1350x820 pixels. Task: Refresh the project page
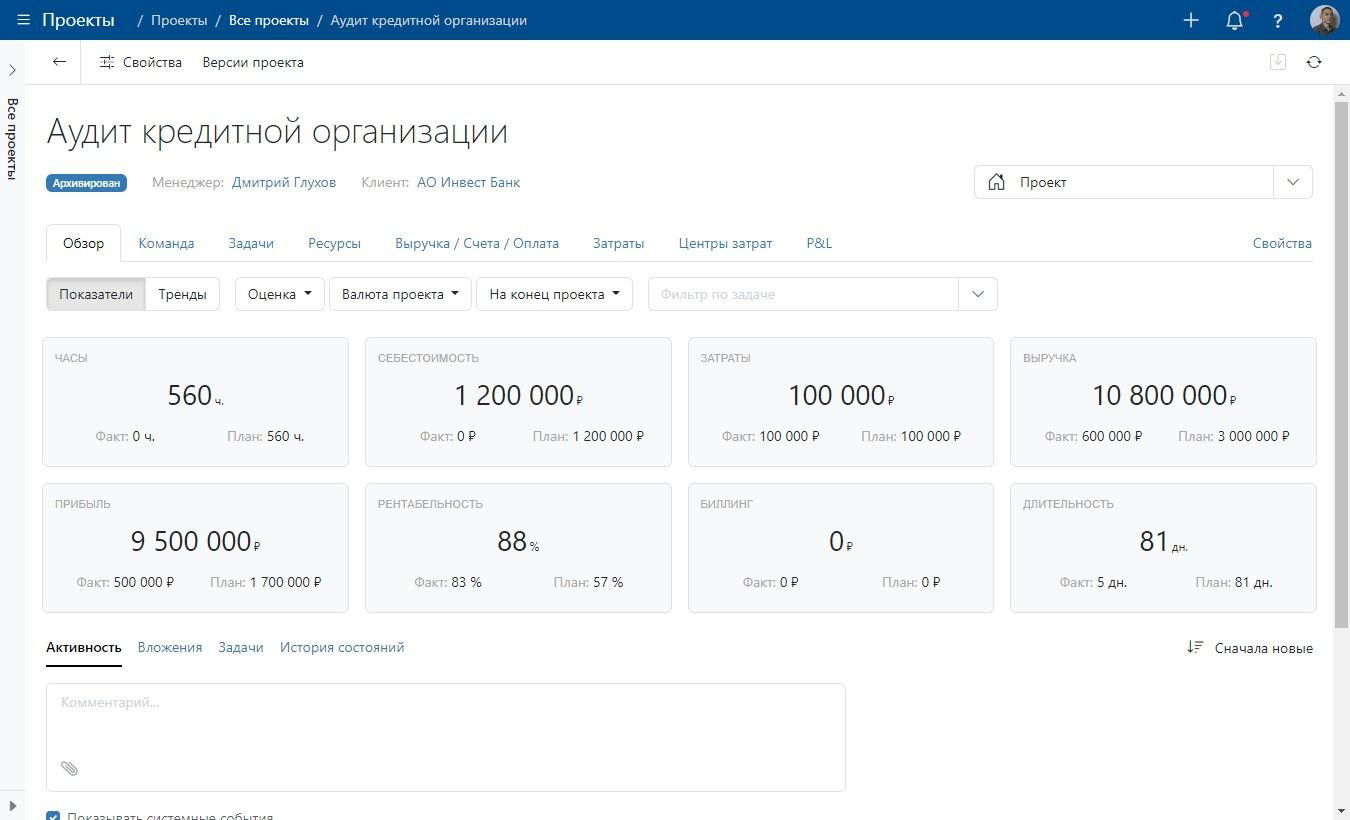[x=1314, y=62]
